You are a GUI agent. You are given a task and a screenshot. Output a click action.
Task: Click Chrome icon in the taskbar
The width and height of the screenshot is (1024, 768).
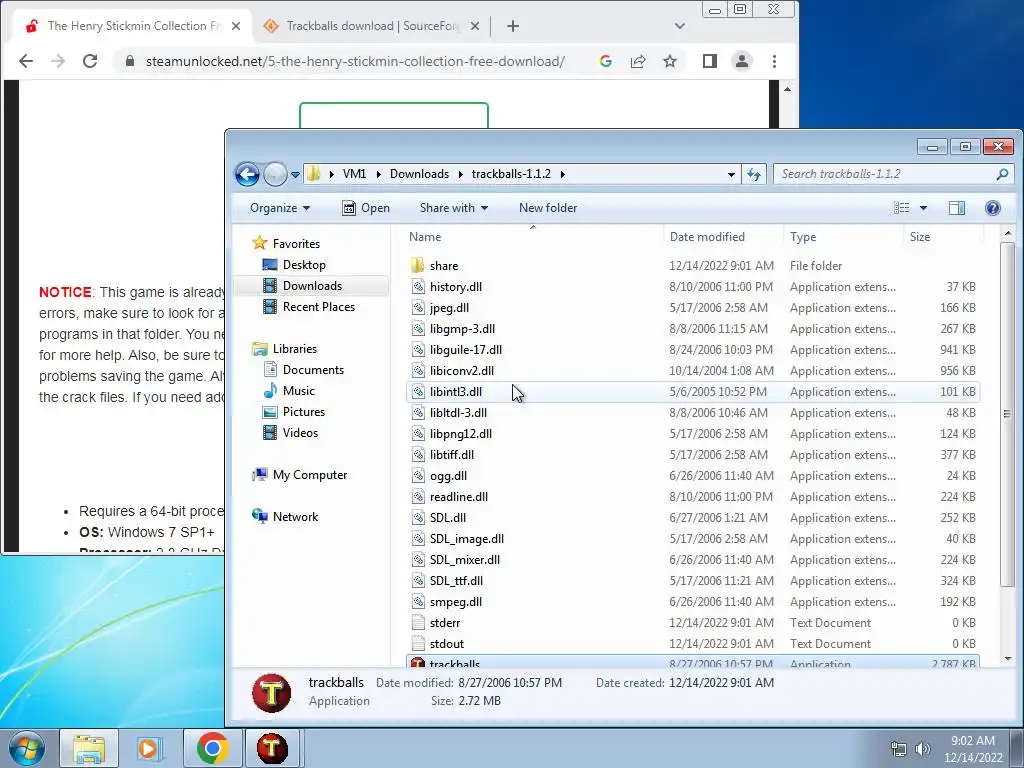coord(212,748)
